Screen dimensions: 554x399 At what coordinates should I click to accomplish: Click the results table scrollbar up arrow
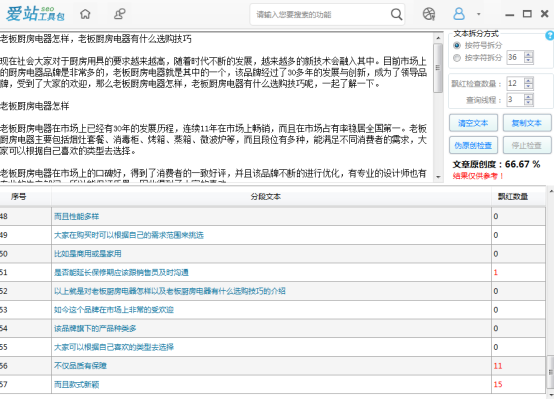551,191
